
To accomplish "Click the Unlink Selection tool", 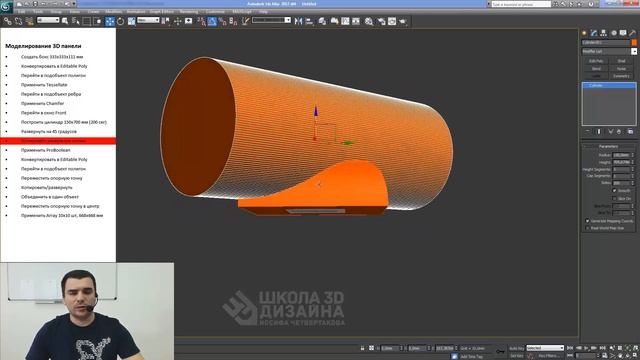I will 18,21.
